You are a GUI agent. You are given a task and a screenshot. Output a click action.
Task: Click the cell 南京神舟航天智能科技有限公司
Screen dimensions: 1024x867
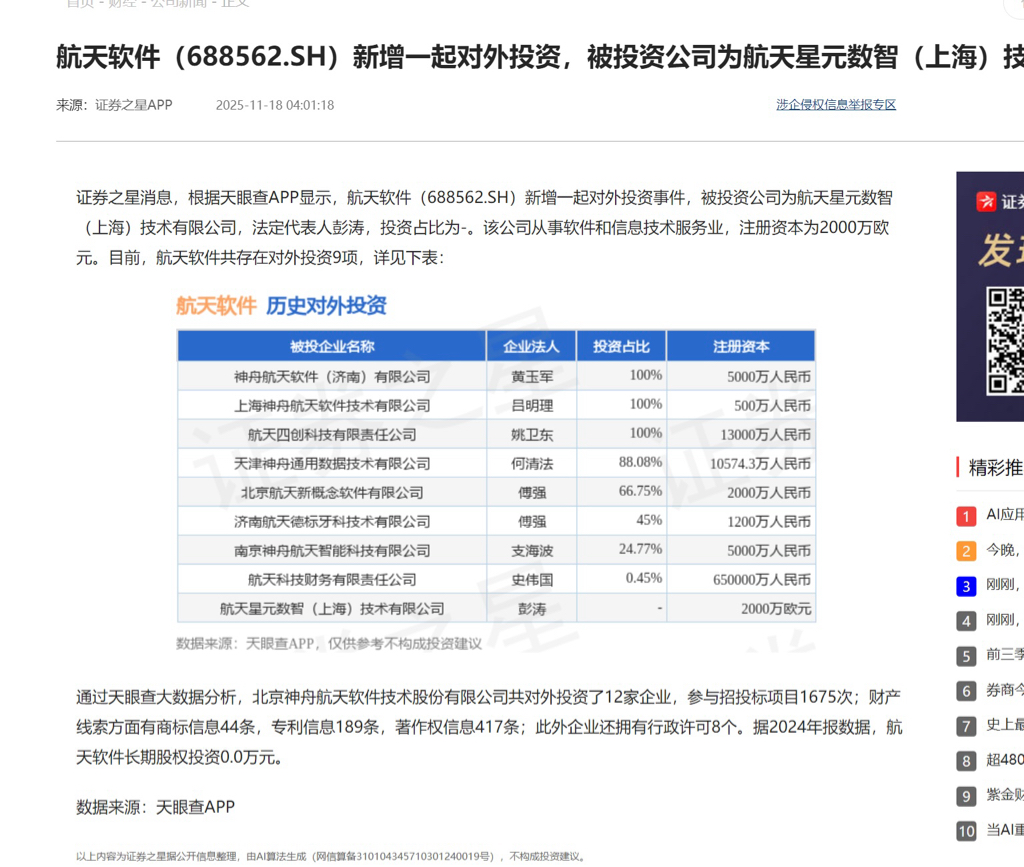click(332, 551)
